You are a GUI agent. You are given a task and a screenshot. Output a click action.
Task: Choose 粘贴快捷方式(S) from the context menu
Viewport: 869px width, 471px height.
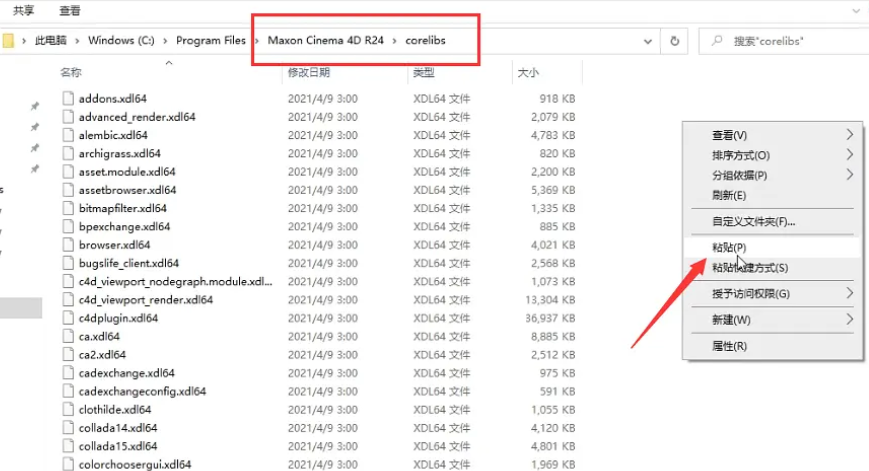pos(772,268)
